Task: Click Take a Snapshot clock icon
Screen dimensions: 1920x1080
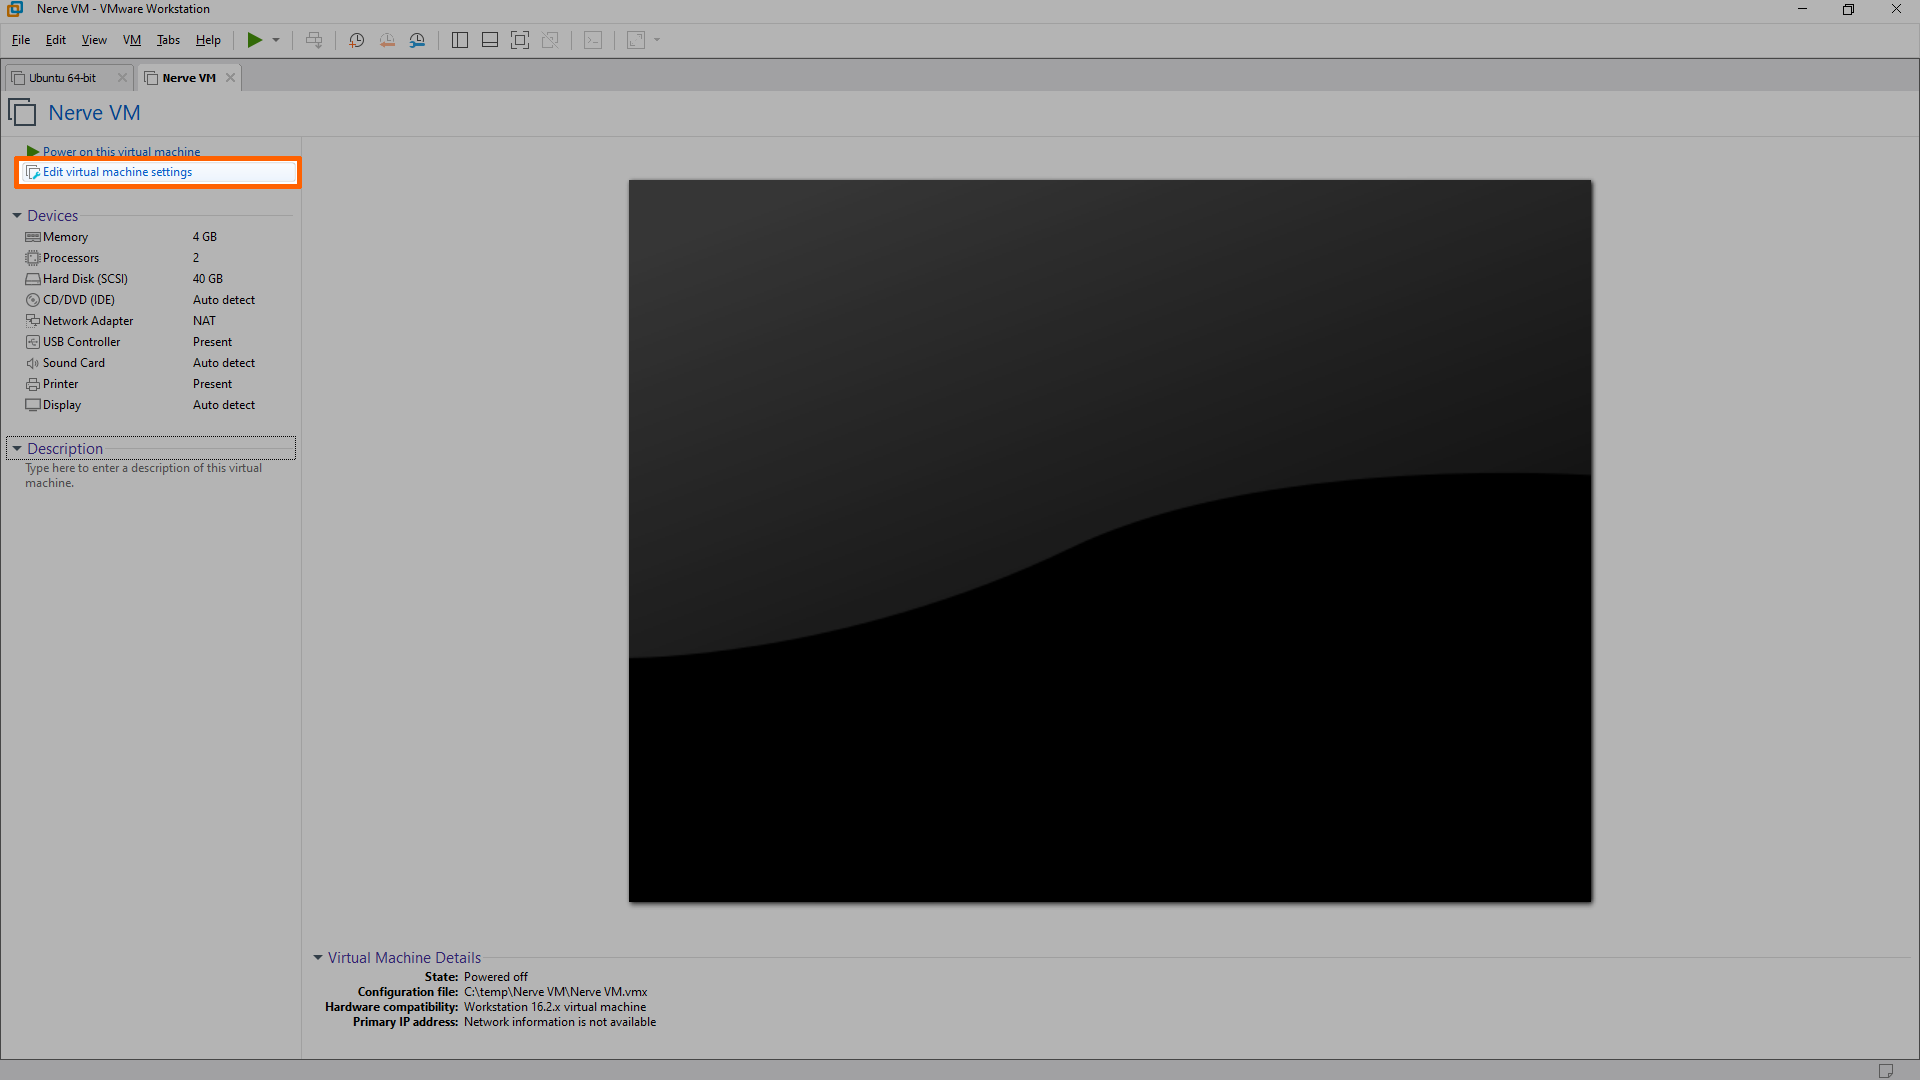Action: tap(356, 40)
